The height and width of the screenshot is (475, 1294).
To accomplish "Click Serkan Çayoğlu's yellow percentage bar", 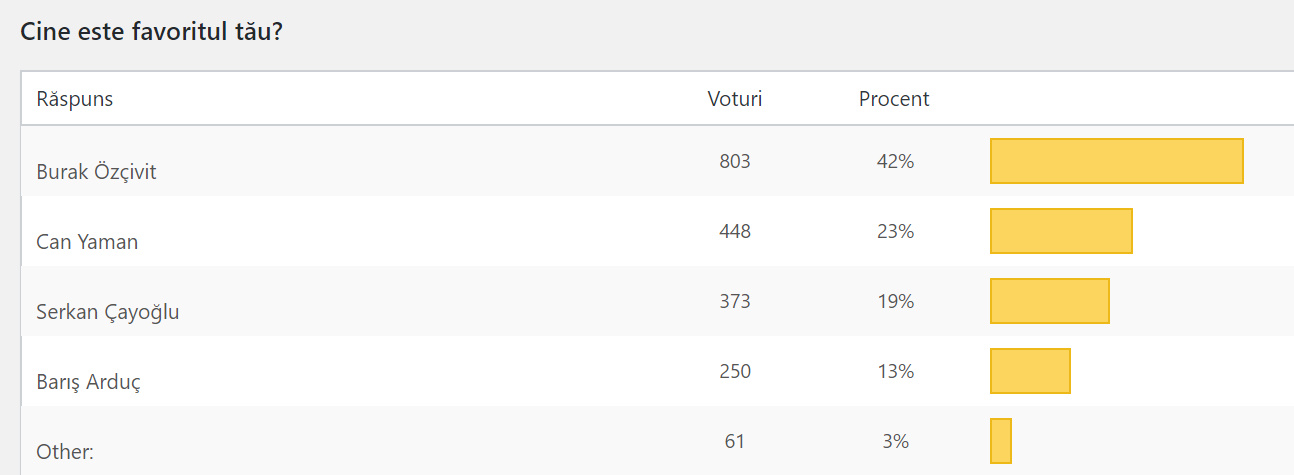I will (1050, 301).
